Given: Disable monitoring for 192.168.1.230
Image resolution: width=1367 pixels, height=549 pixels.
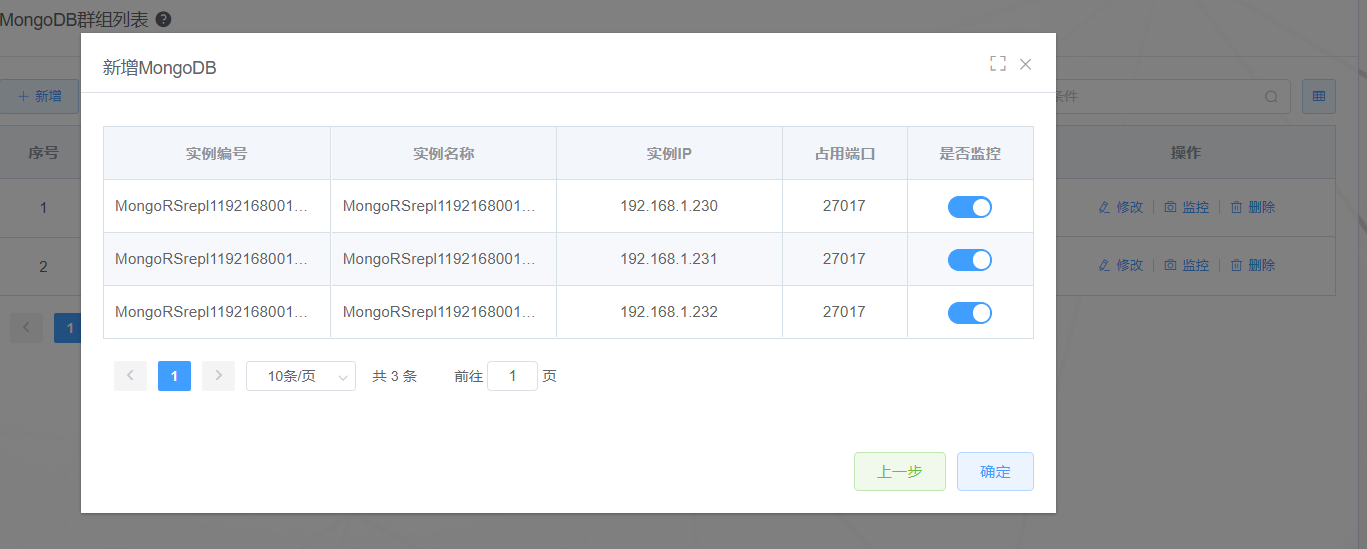Looking at the screenshot, I should (x=970, y=207).
